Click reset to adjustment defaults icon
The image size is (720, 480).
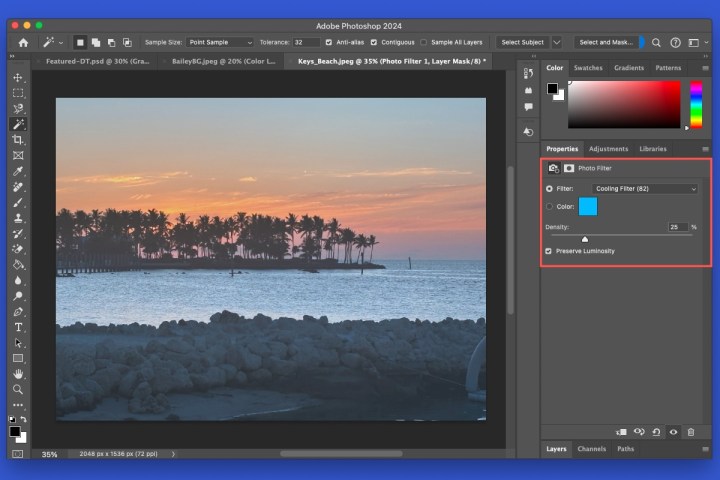point(656,432)
